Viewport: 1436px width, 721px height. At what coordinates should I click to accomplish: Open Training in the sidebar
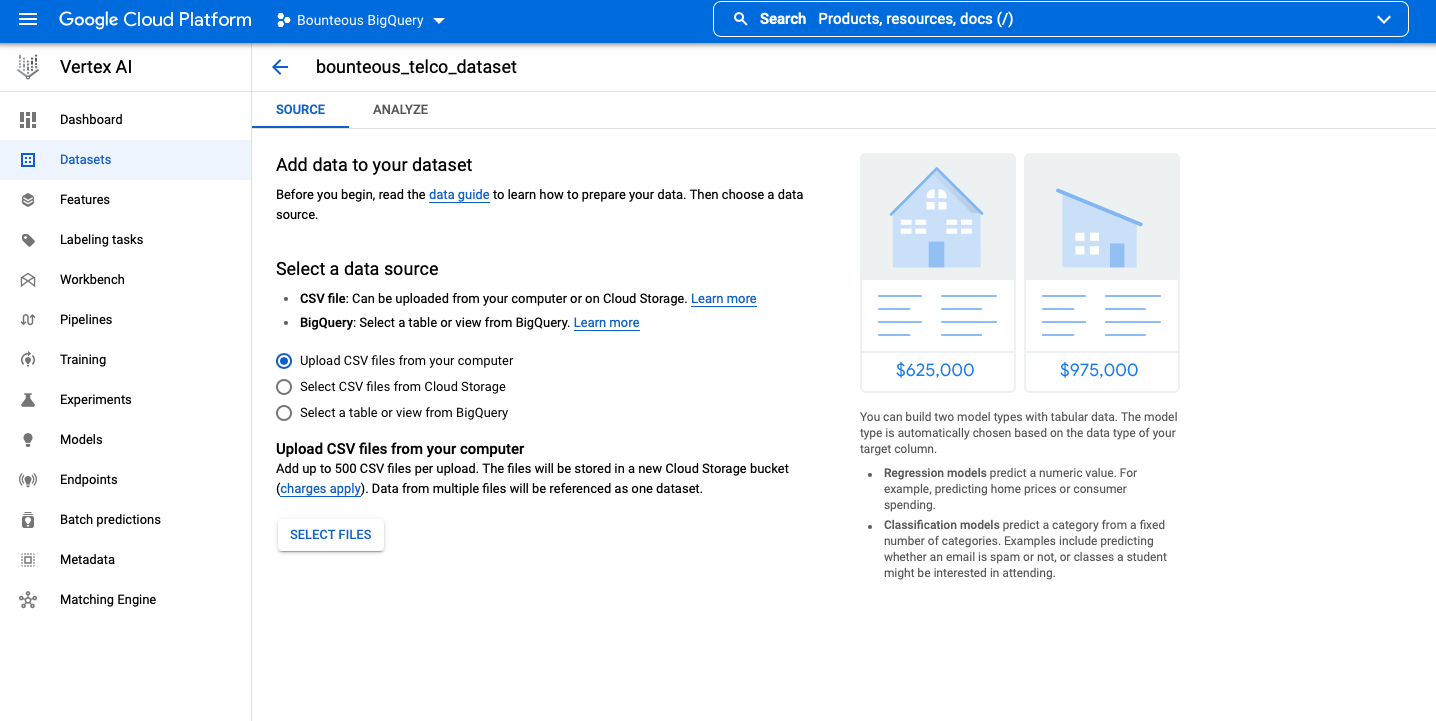click(x=125, y=360)
